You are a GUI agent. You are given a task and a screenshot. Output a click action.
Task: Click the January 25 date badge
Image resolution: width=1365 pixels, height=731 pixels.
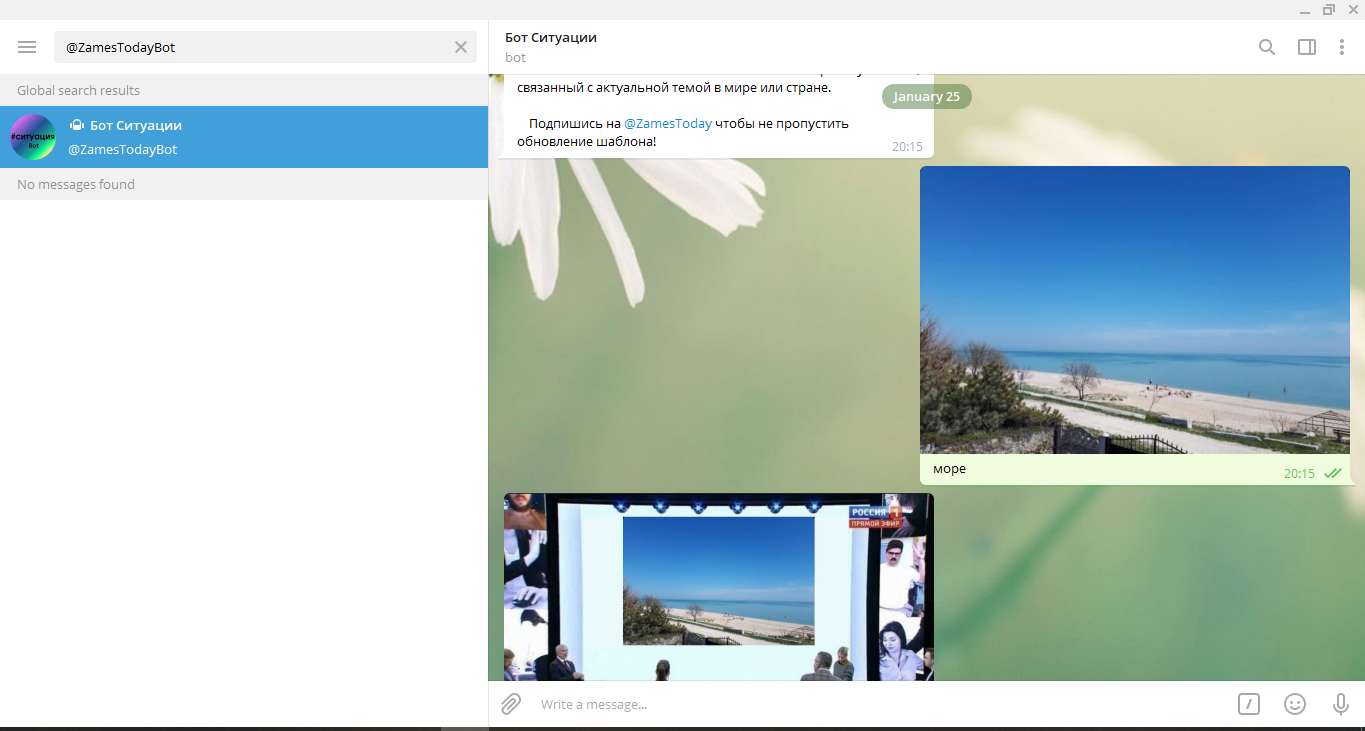tap(926, 97)
